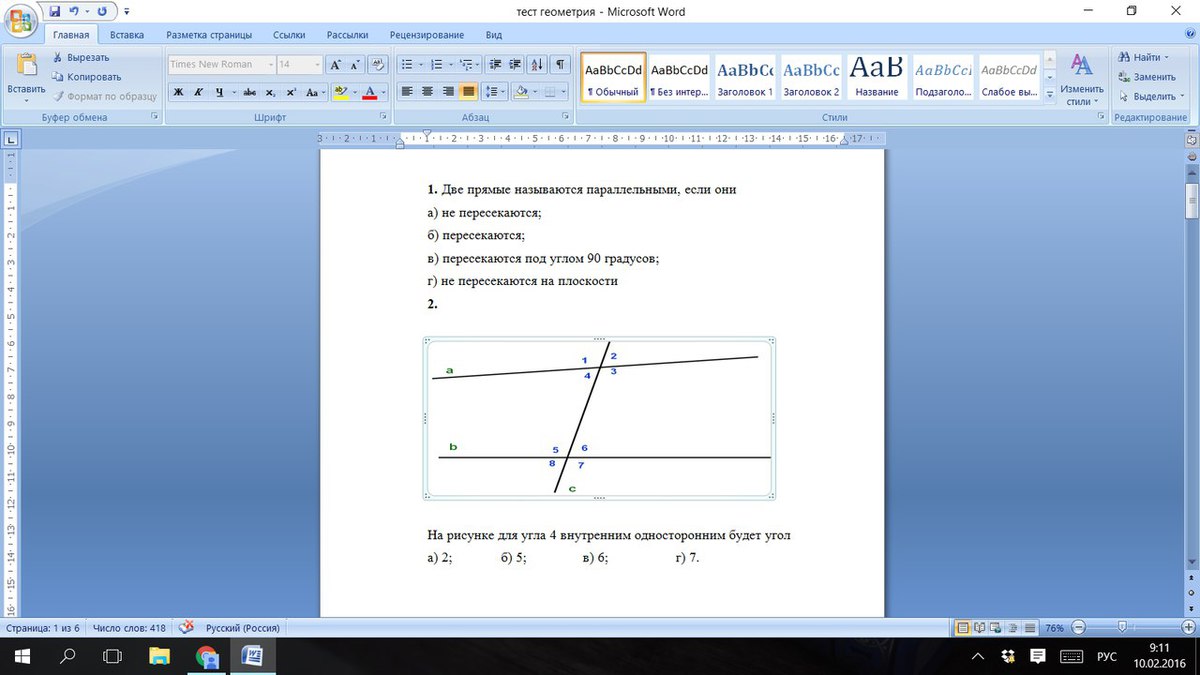Switch to Вставка tab
1200x675 pixels.
[127, 34]
